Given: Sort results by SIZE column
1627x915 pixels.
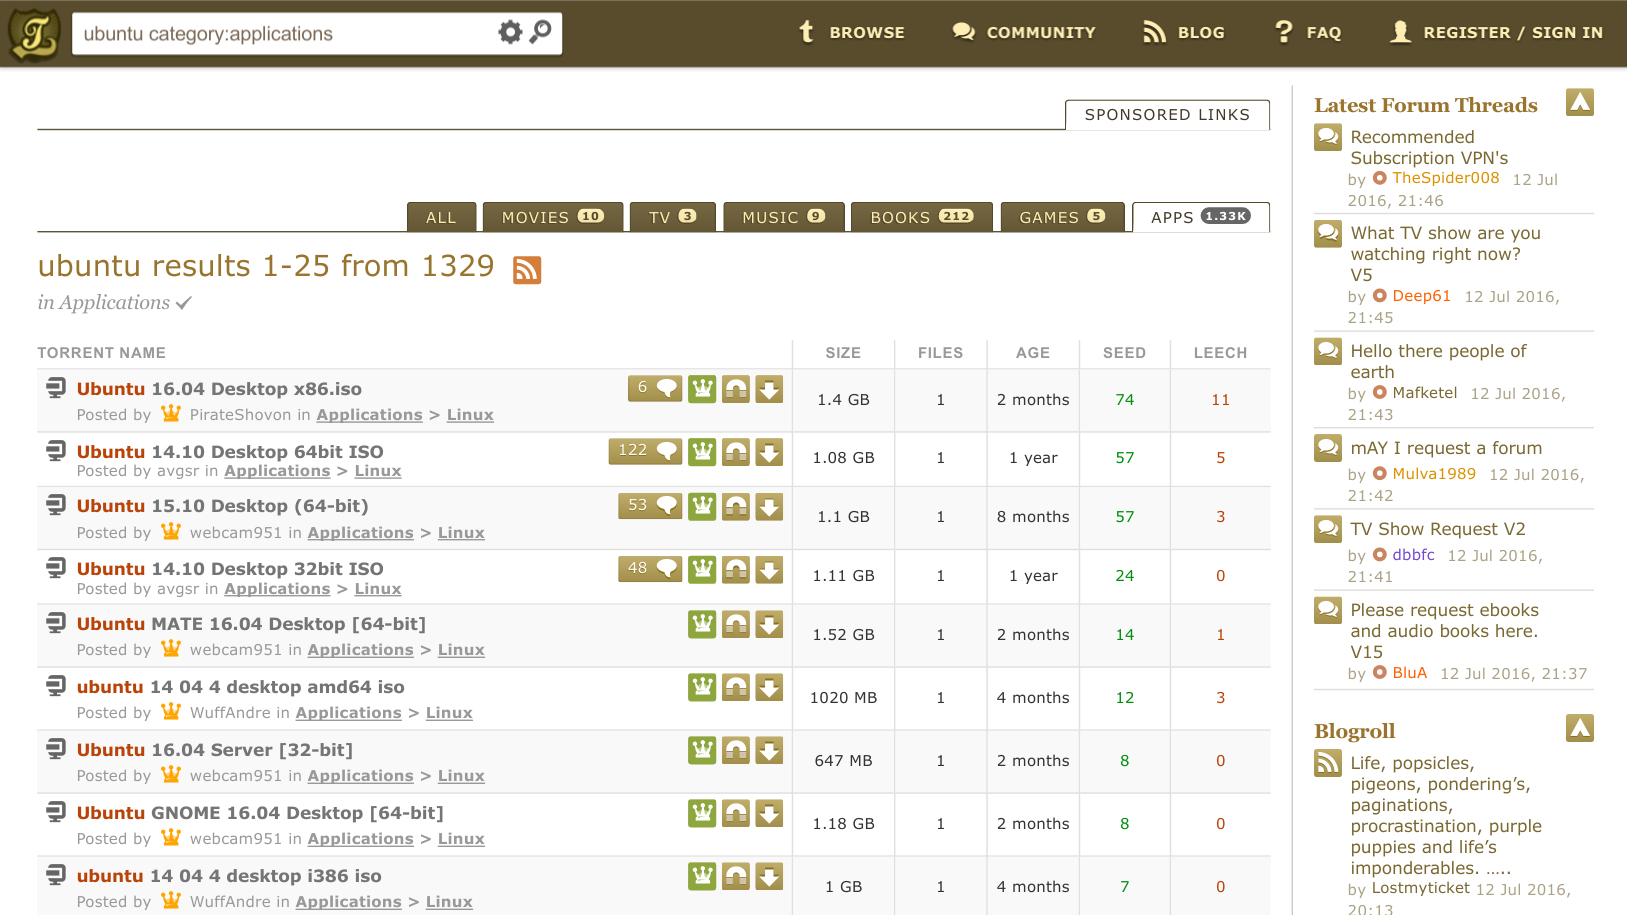Looking at the screenshot, I should [x=843, y=353].
